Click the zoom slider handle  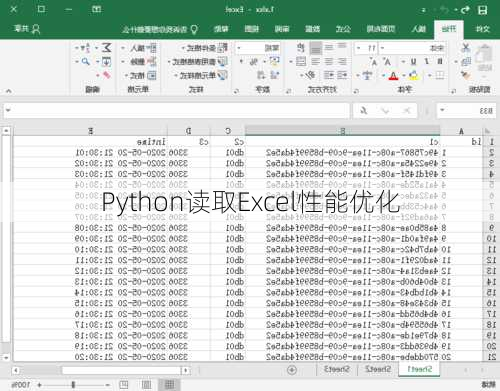[x=73, y=385]
